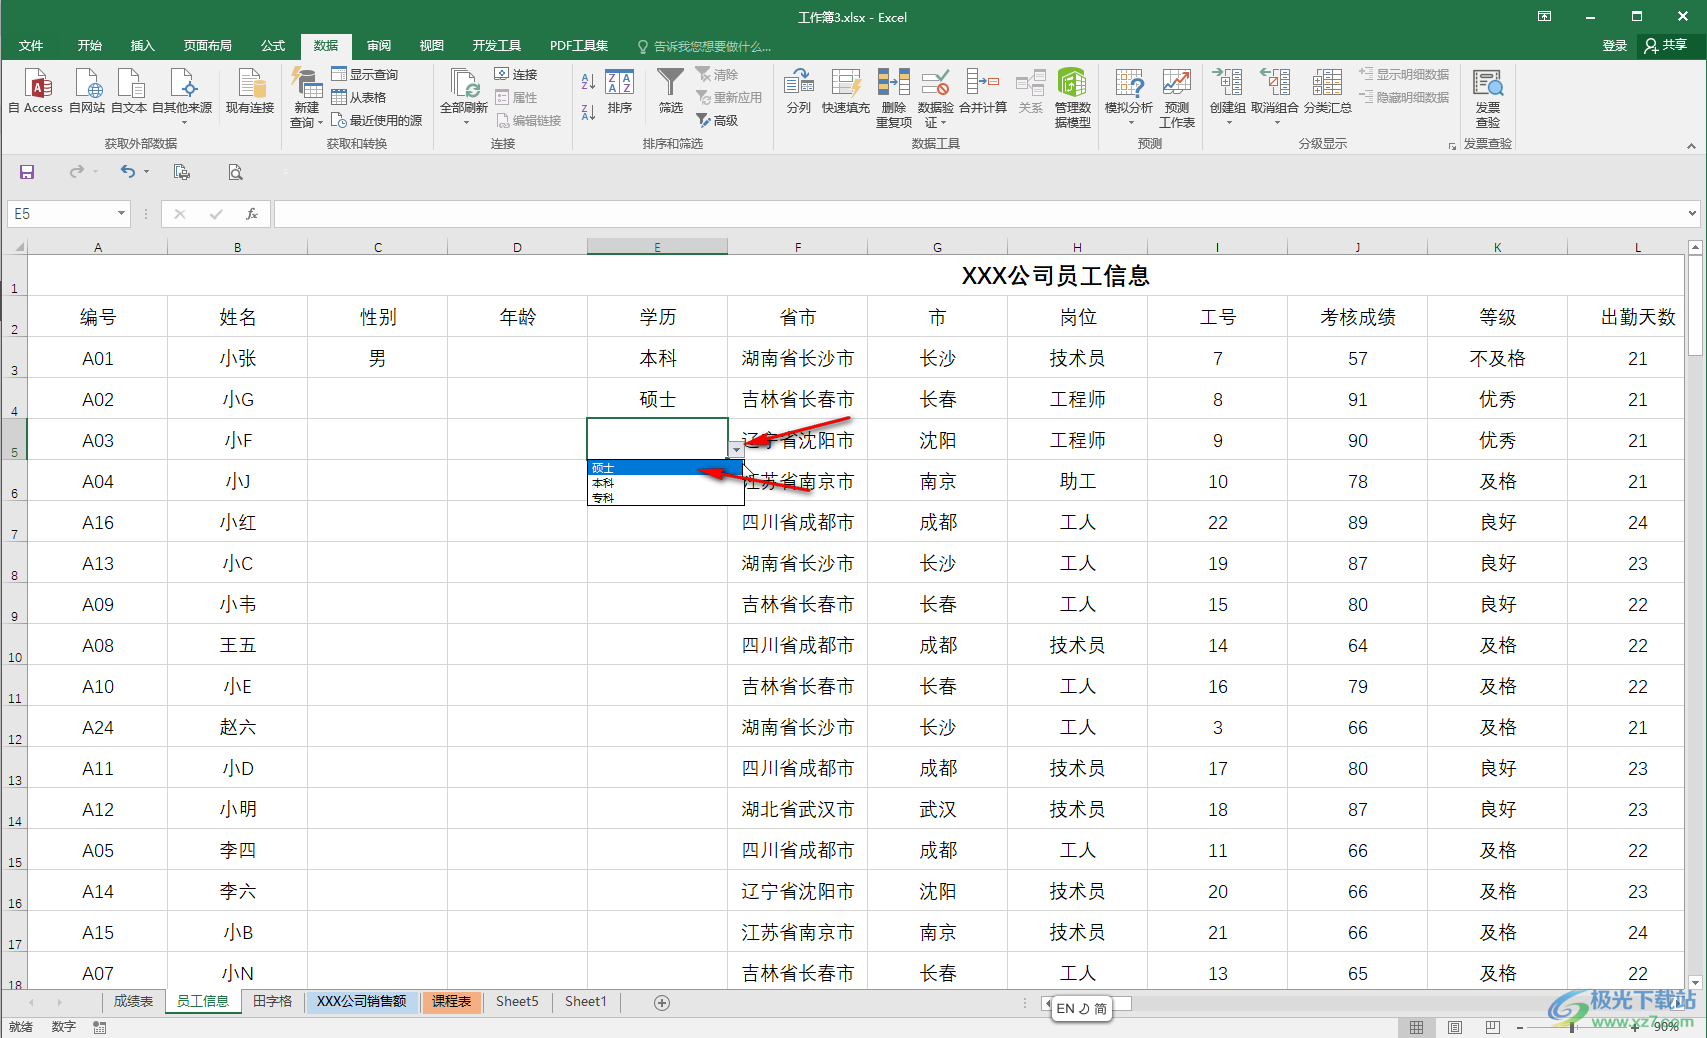This screenshot has height=1038, width=1707.
Task: Choose 硕士 from the dropdown list
Action: (x=665, y=468)
